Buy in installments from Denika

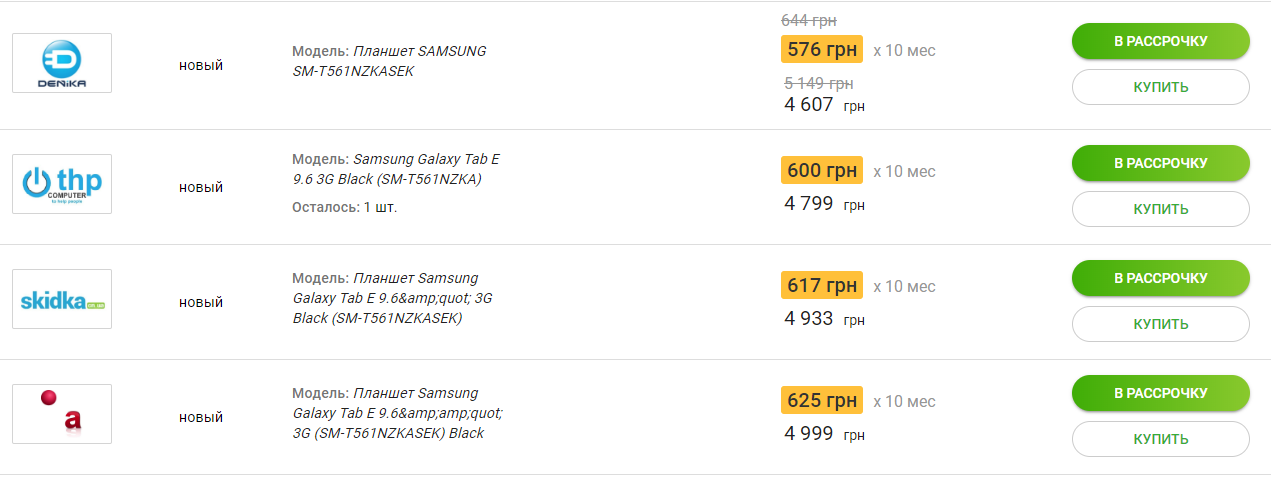[x=1161, y=41]
